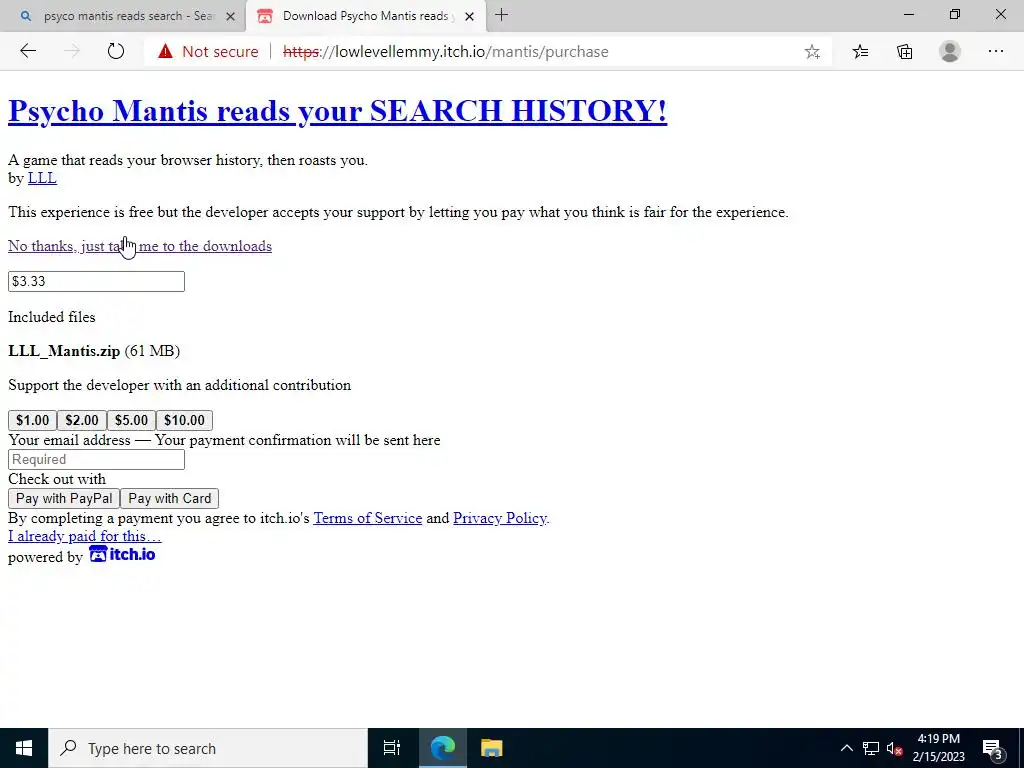The image size is (1024, 768).
Task: Click 'I already paid for this…' link
Action: tap(84, 536)
